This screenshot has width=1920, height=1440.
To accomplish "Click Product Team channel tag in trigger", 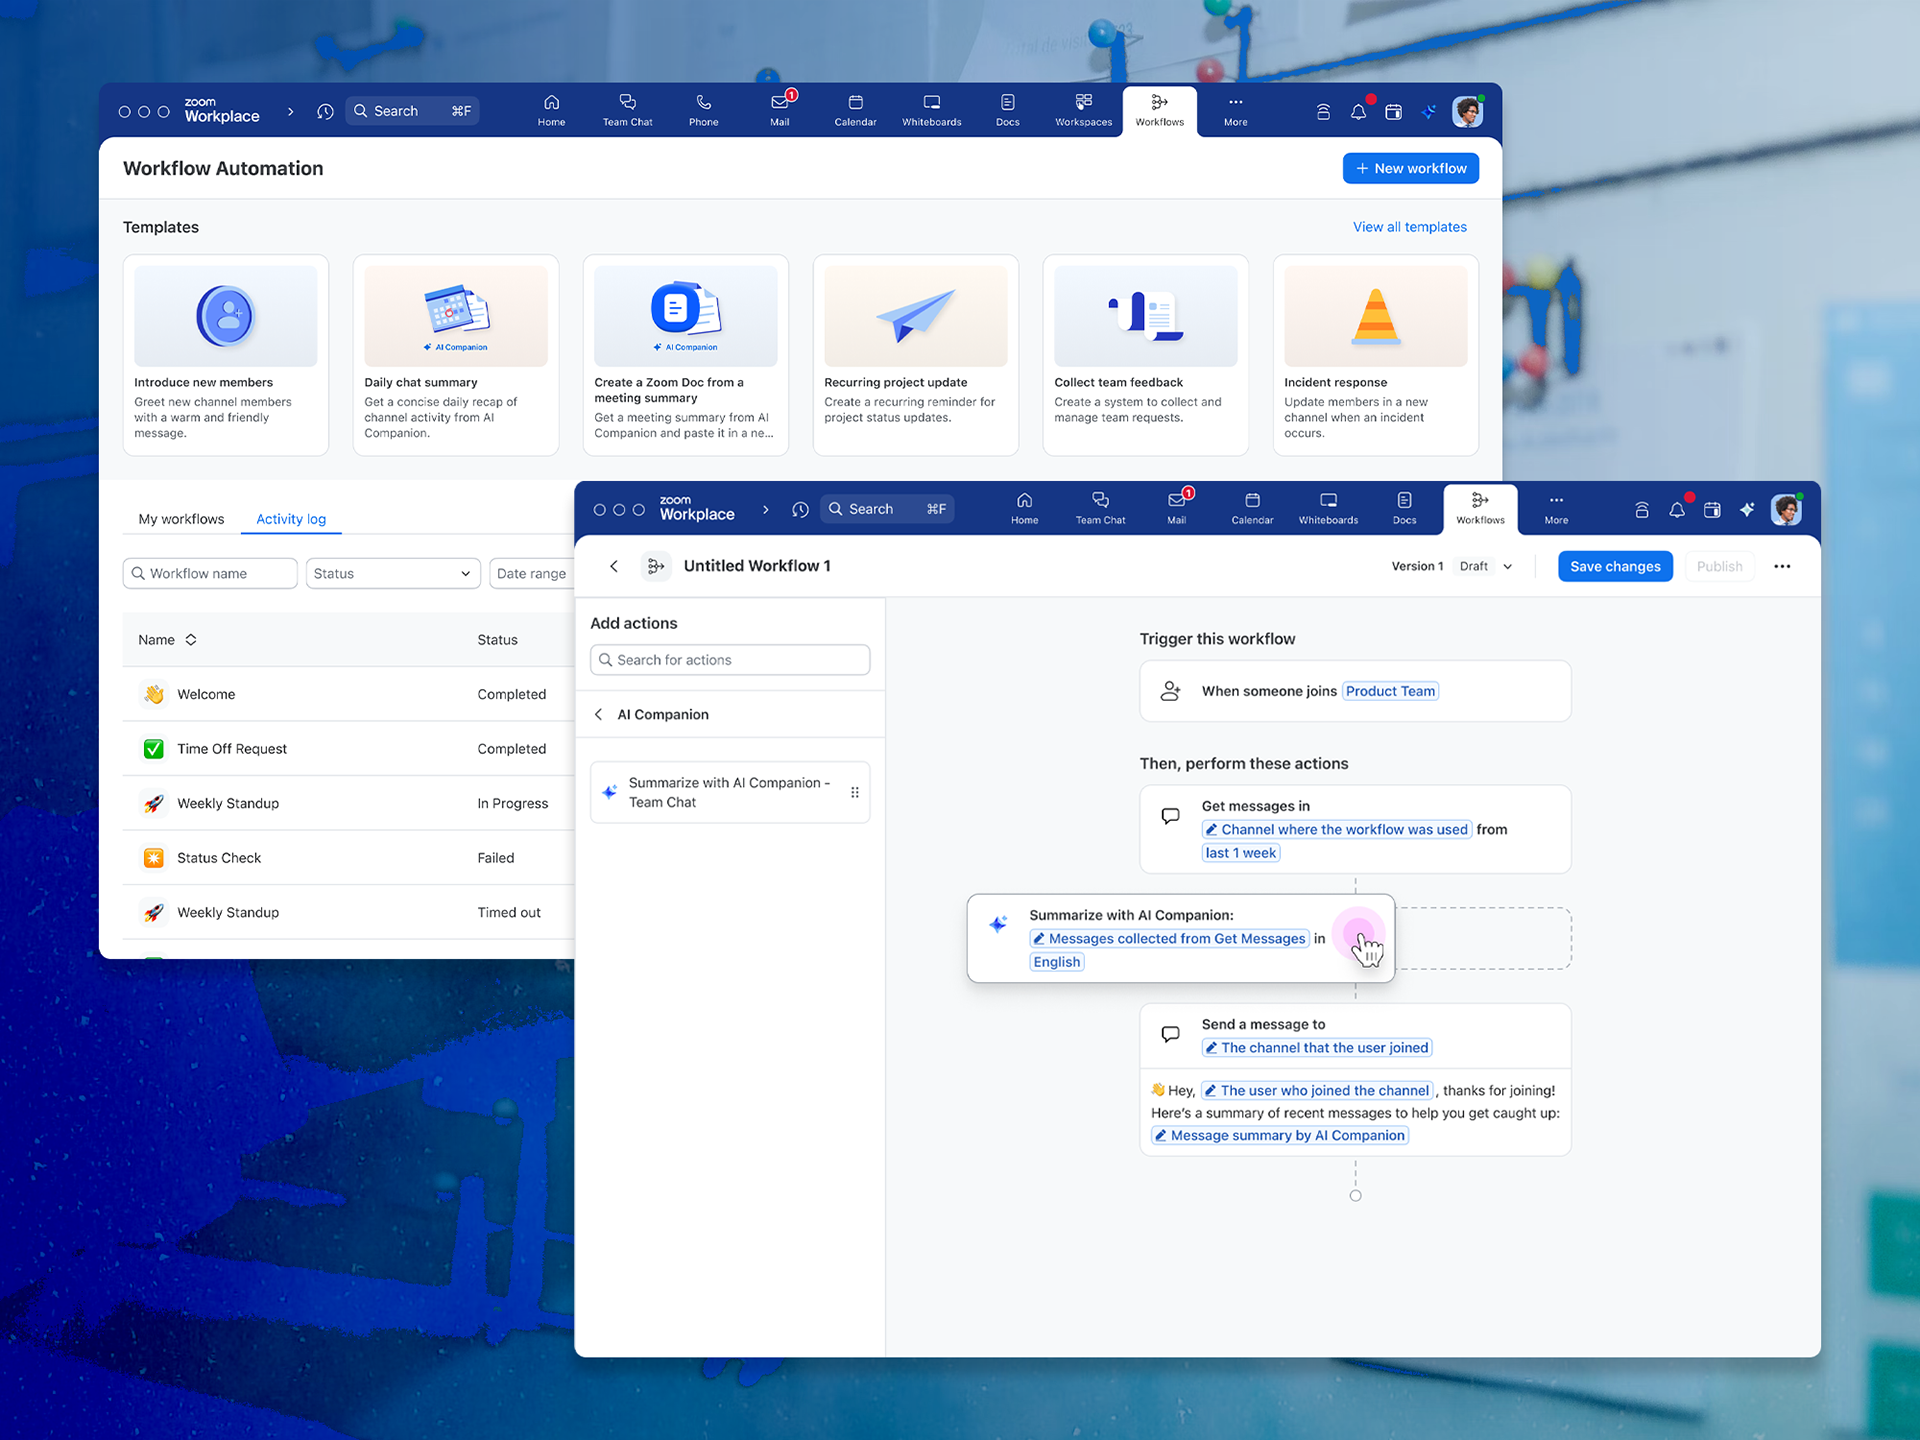I will click(x=1390, y=691).
